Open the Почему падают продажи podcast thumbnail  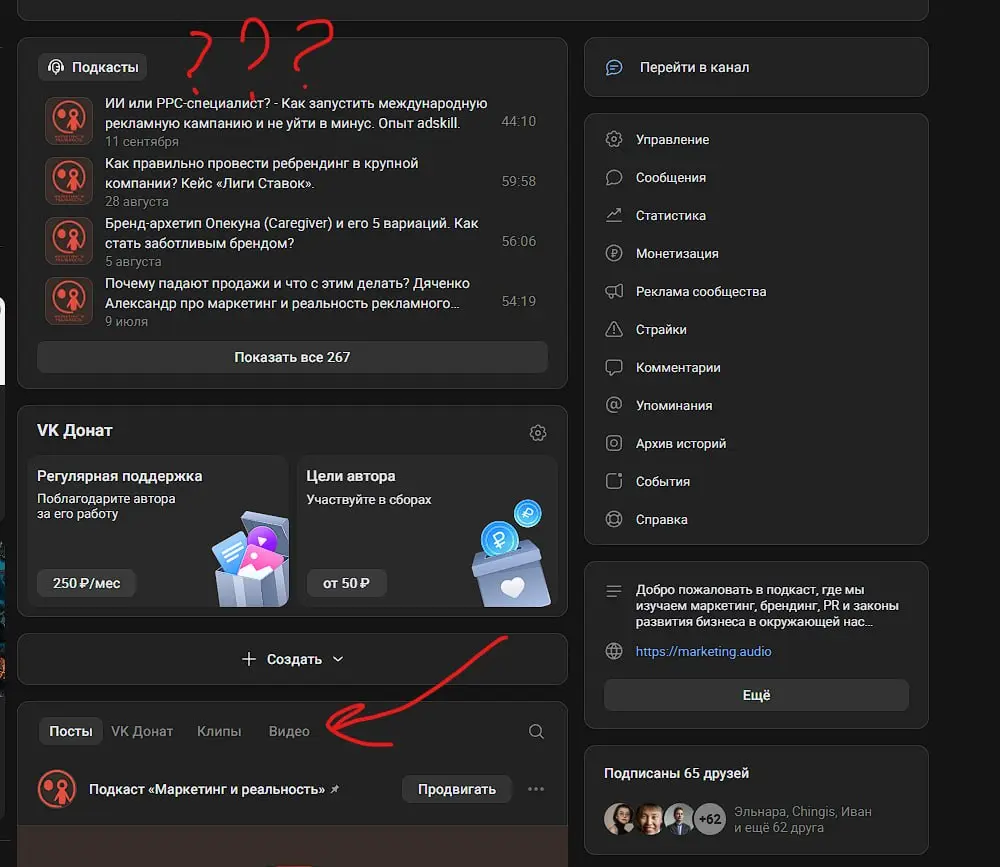[69, 300]
